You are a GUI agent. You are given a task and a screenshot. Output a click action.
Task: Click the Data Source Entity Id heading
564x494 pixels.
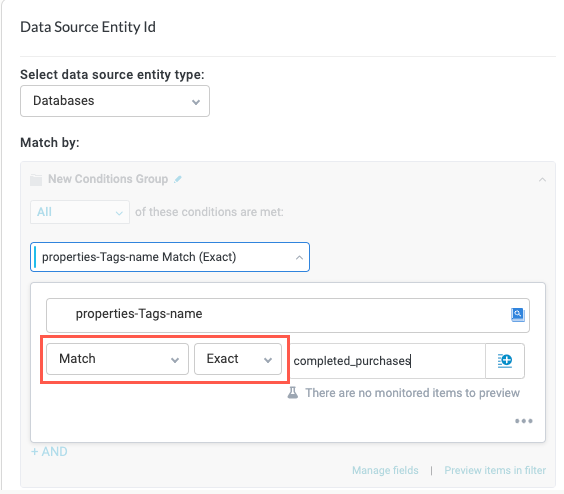point(88,27)
